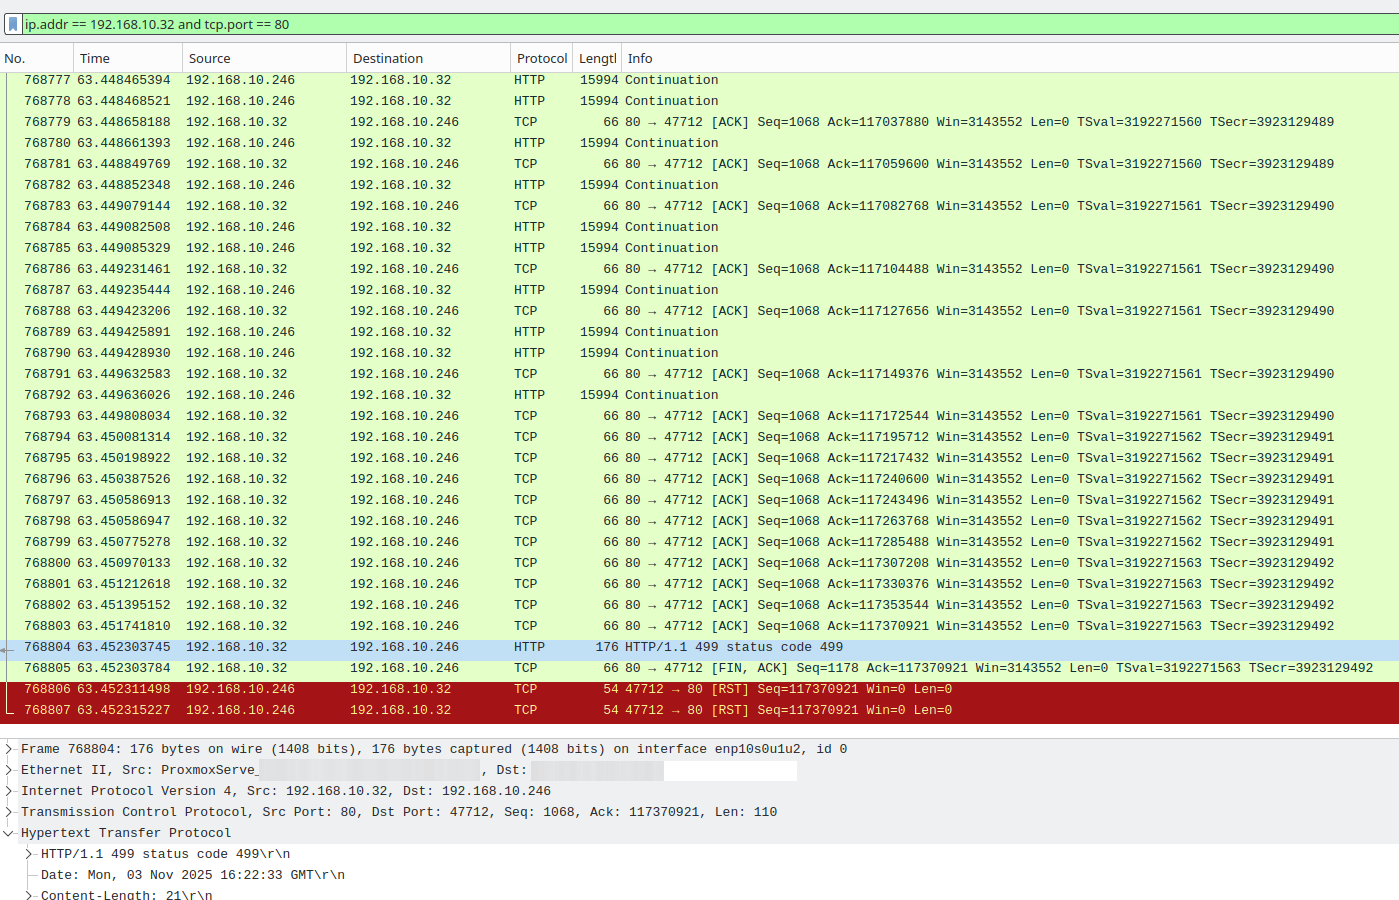1399x900 pixels.
Task: Expand the Content-Length field
Action: pyautogui.click(x=30, y=895)
